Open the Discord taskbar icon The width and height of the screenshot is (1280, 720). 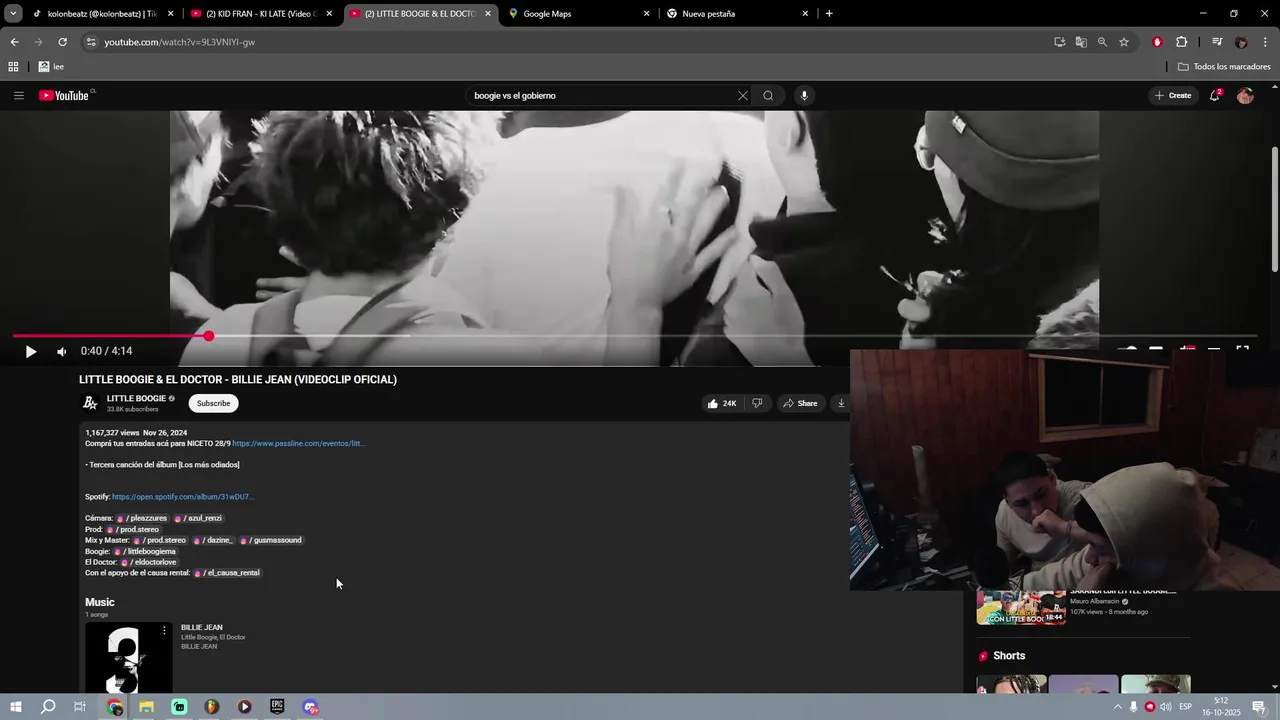pos(310,707)
